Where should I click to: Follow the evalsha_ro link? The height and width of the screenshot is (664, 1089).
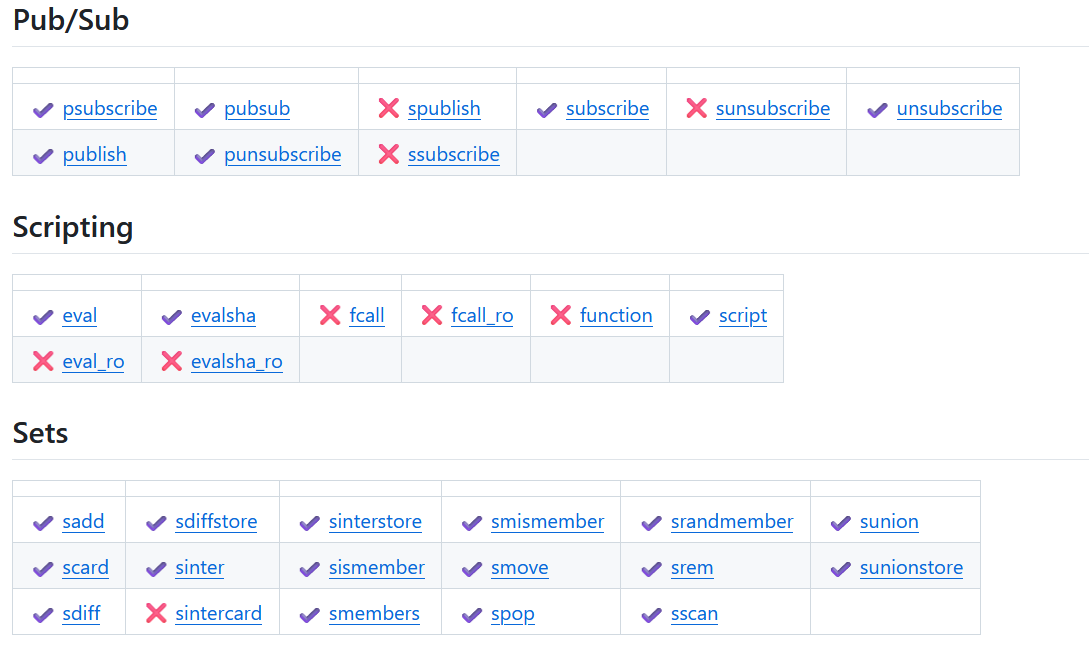pyautogui.click(x=237, y=361)
